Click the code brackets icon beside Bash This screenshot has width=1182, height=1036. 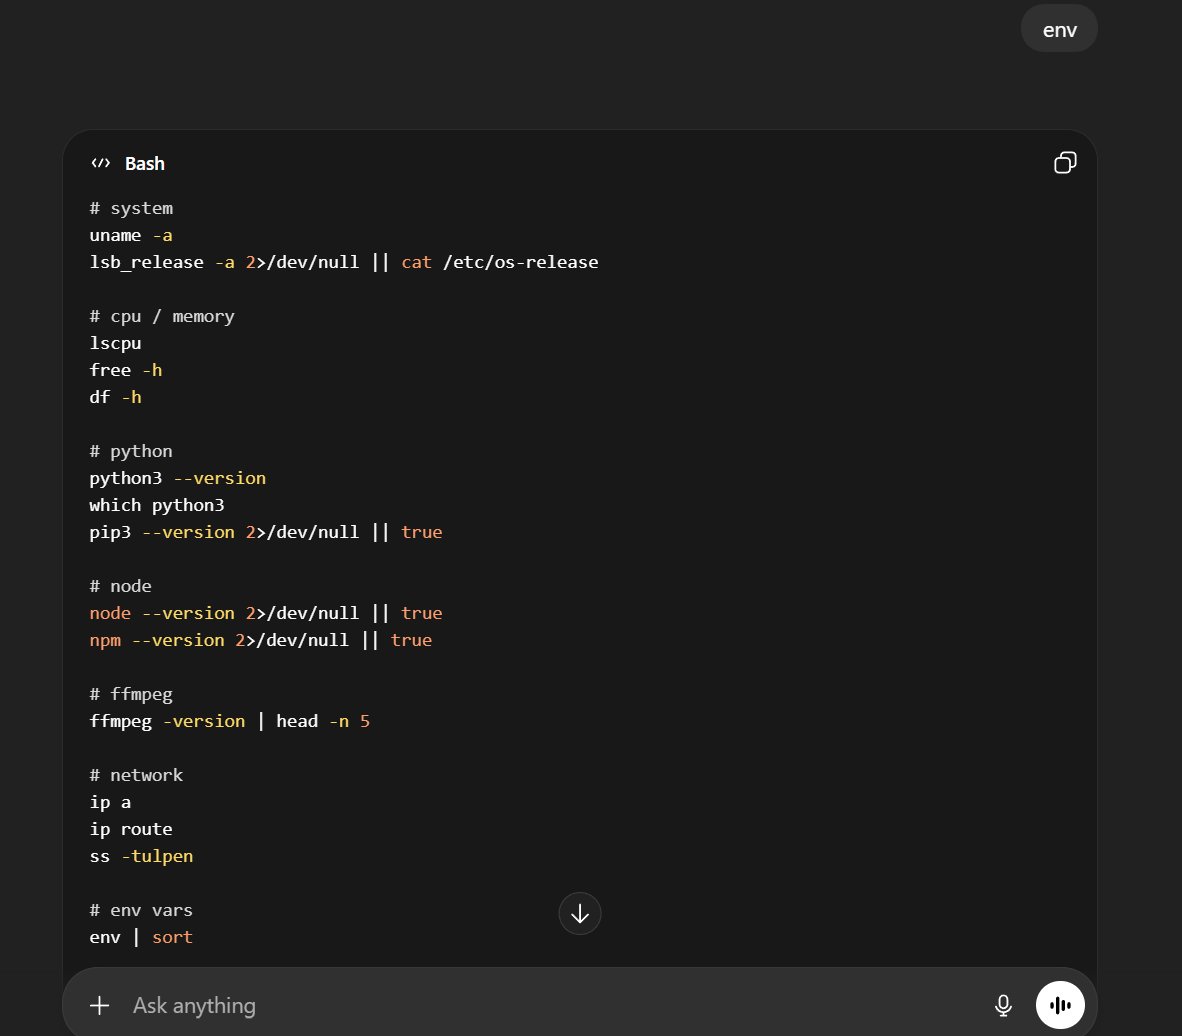click(x=100, y=163)
